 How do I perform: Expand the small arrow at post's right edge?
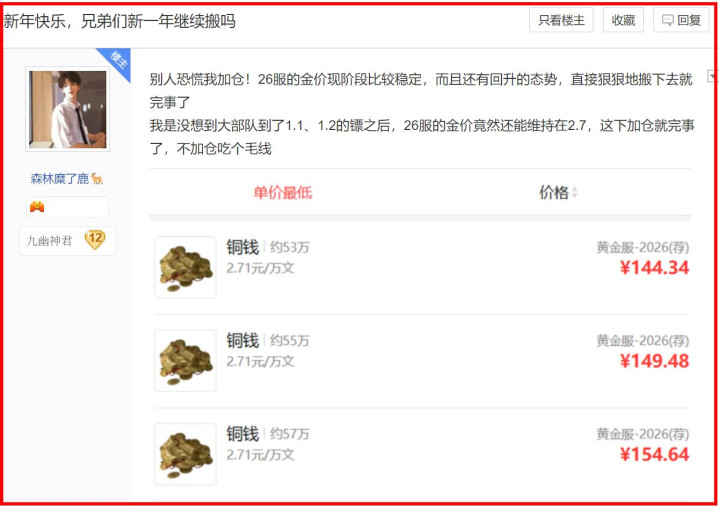(711, 76)
